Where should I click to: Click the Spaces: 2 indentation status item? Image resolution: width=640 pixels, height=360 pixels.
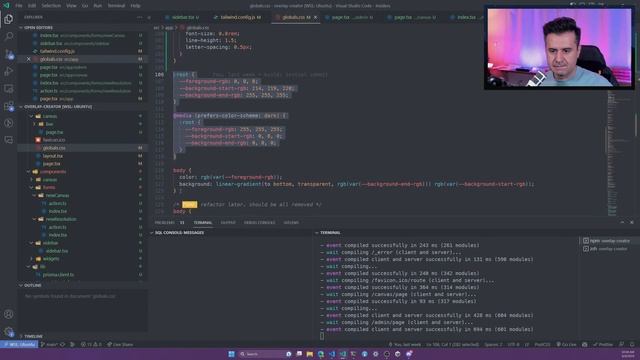493,344
